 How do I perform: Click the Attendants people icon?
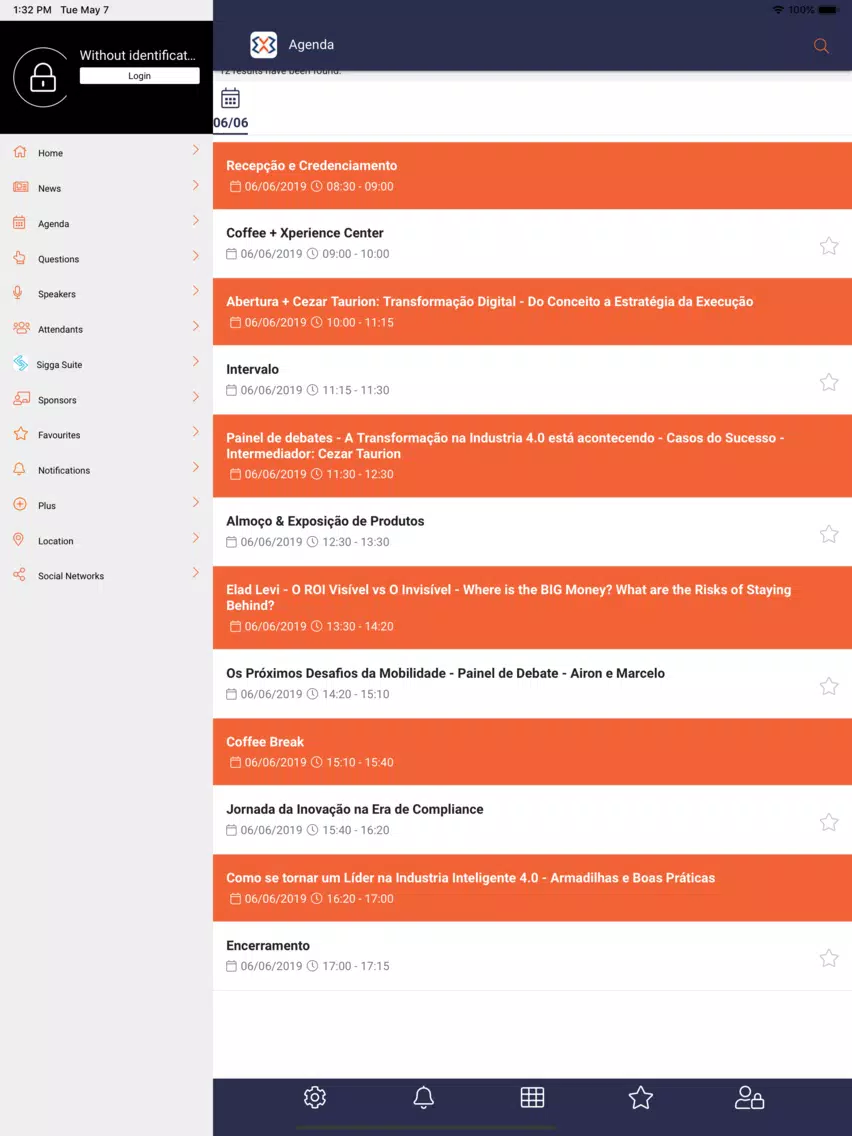[x=21, y=328]
